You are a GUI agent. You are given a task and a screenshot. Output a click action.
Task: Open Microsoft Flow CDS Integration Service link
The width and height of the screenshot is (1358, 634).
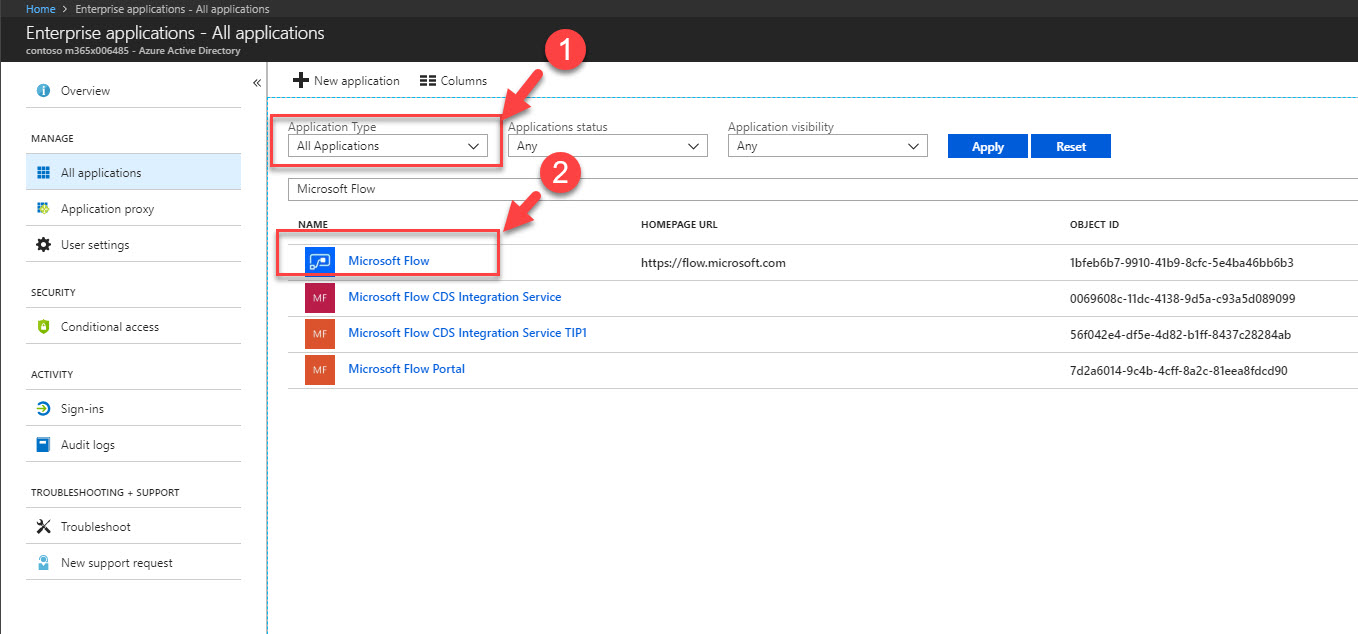click(455, 297)
